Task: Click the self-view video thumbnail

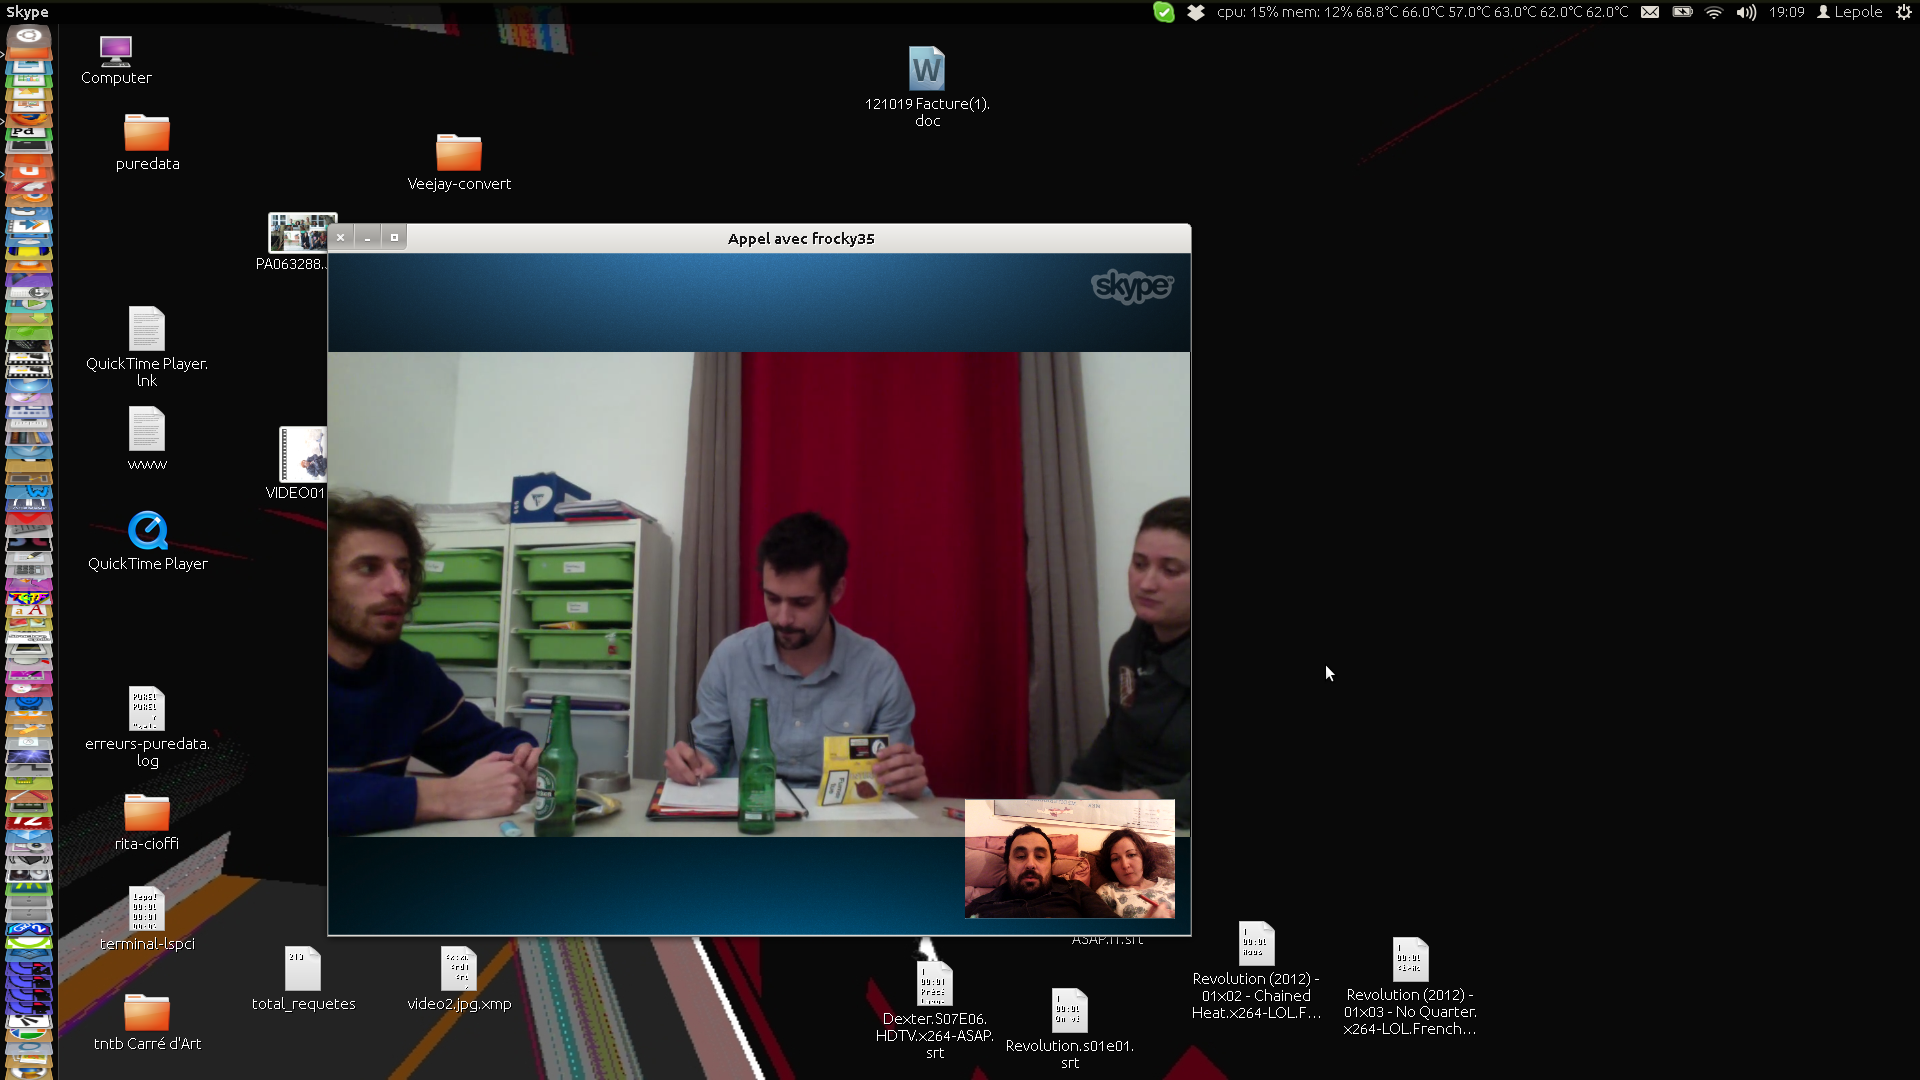Action: (x=1069, y=858)
